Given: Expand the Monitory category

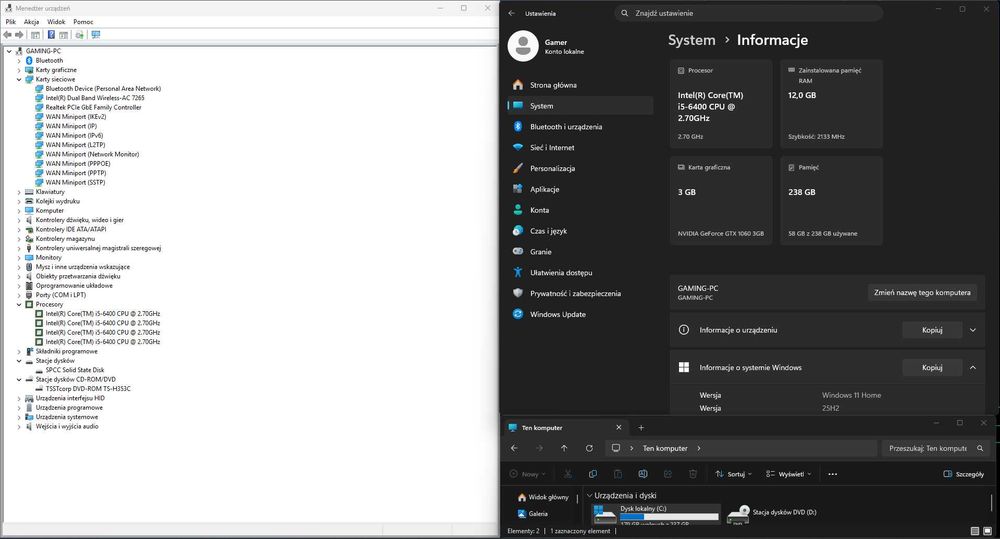Looking at the screenshot, I should 19,258.
